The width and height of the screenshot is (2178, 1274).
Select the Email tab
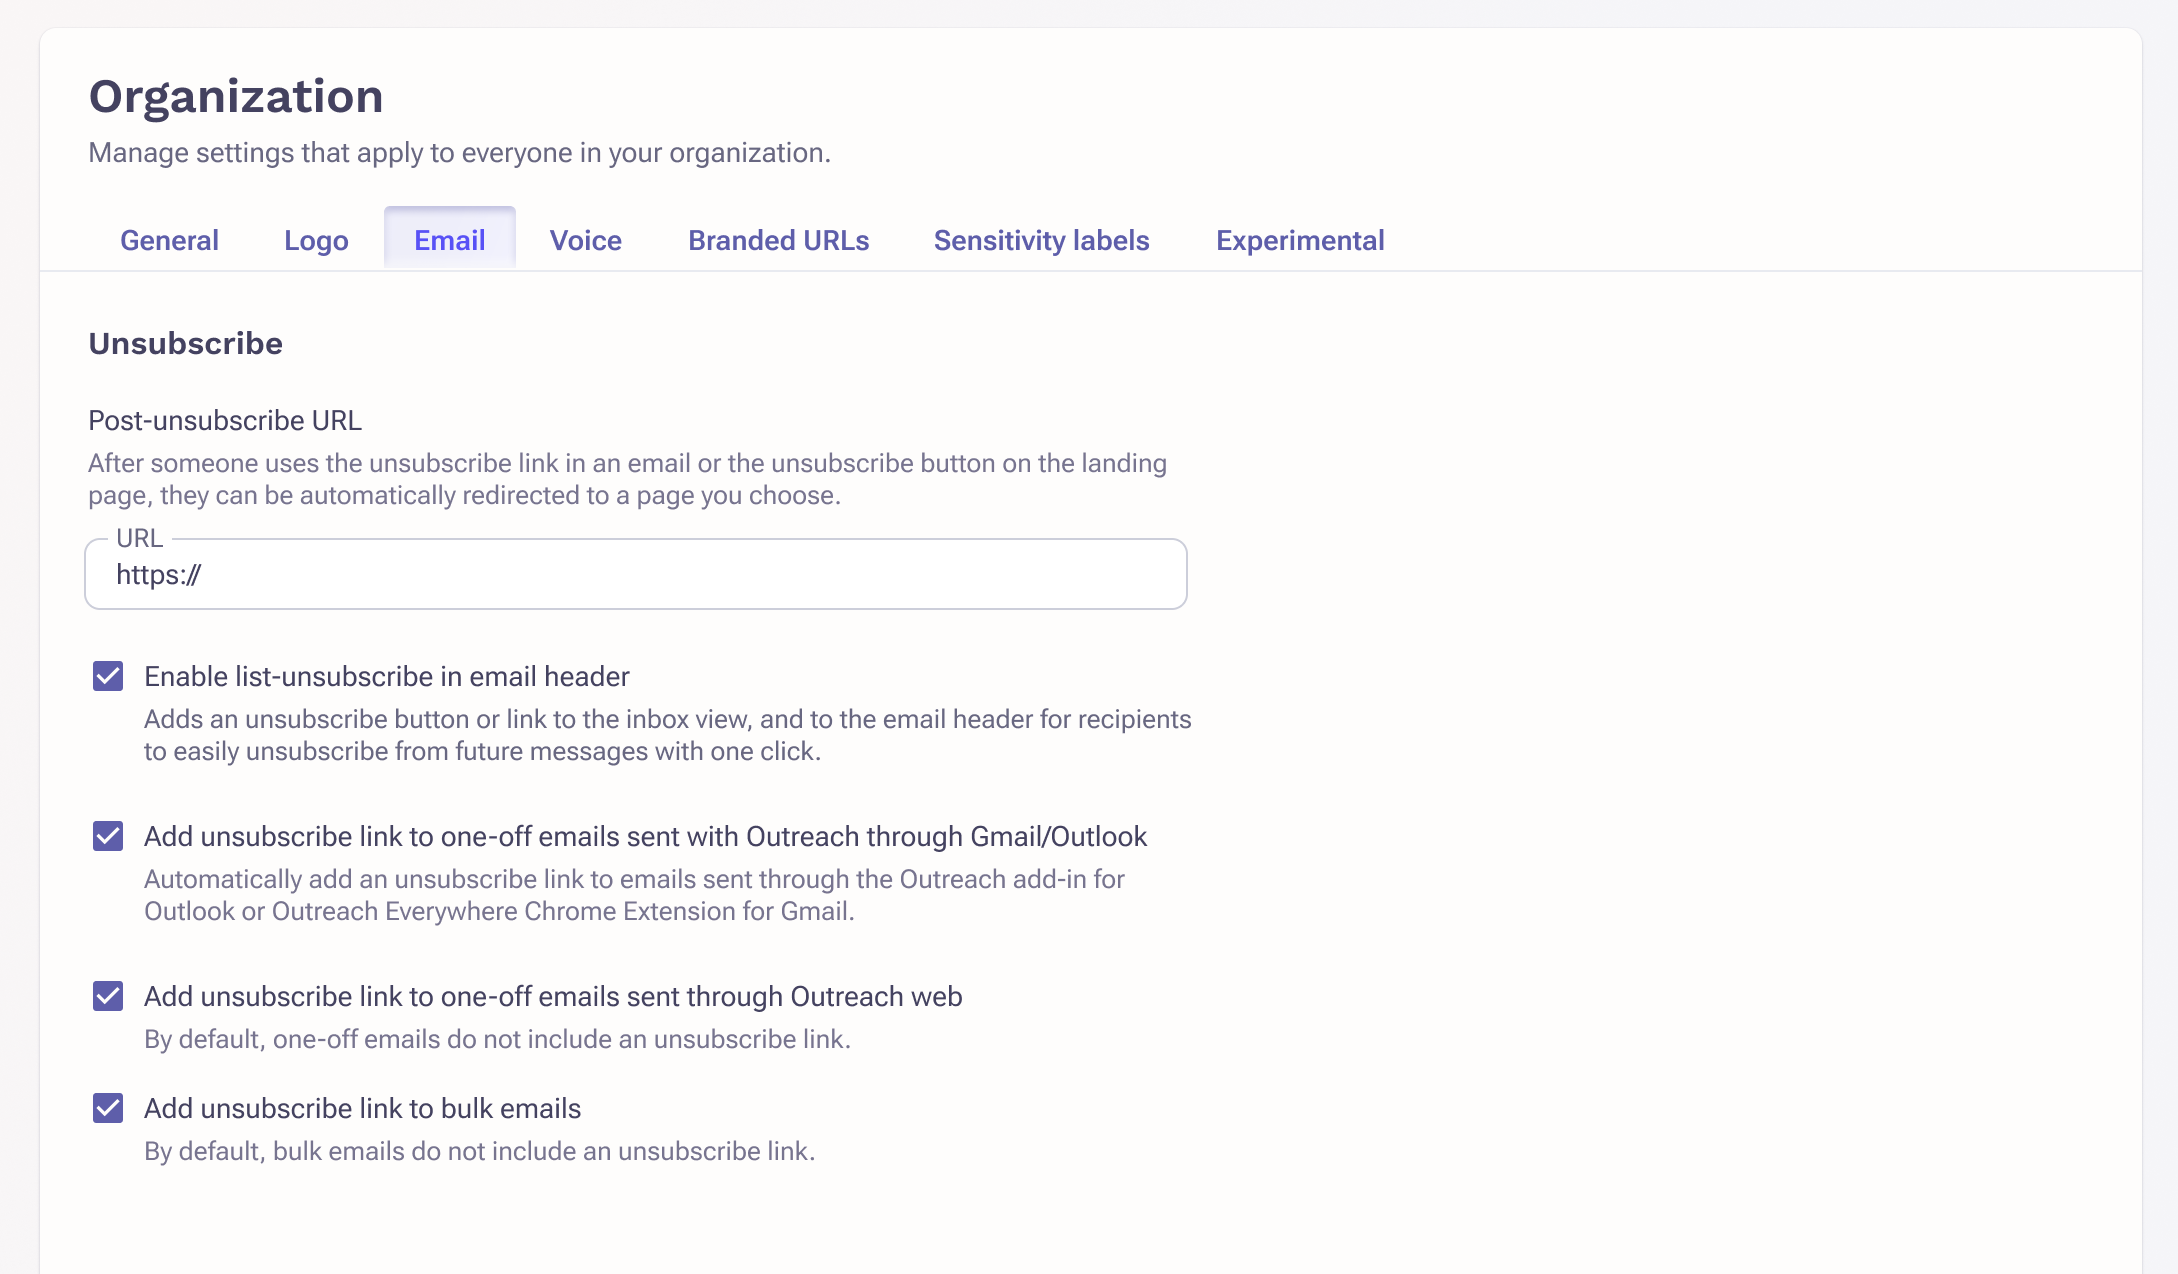click(450, 240)
